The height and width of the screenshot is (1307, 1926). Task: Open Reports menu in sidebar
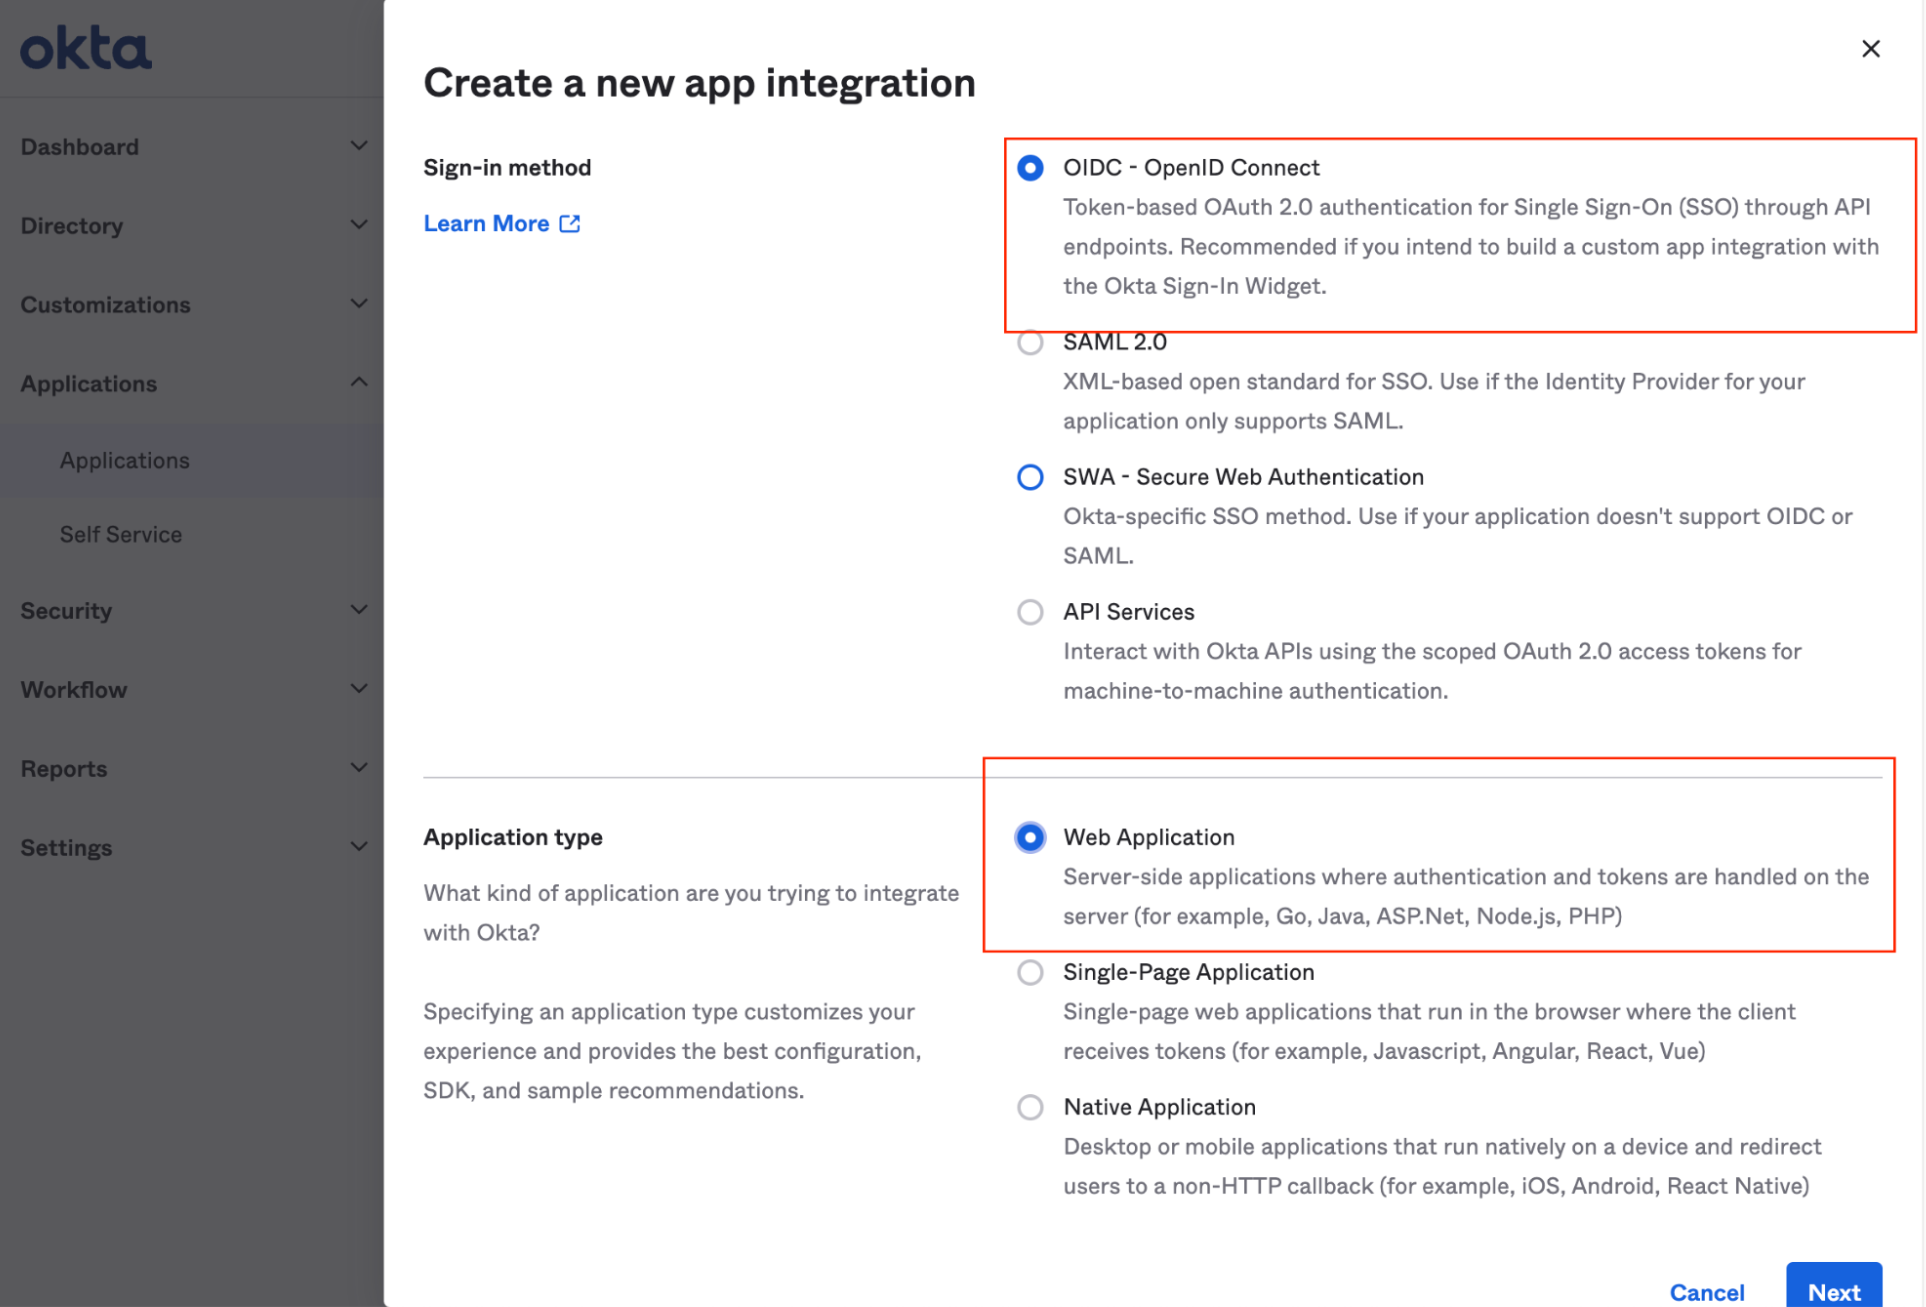[x=64, y=769]
